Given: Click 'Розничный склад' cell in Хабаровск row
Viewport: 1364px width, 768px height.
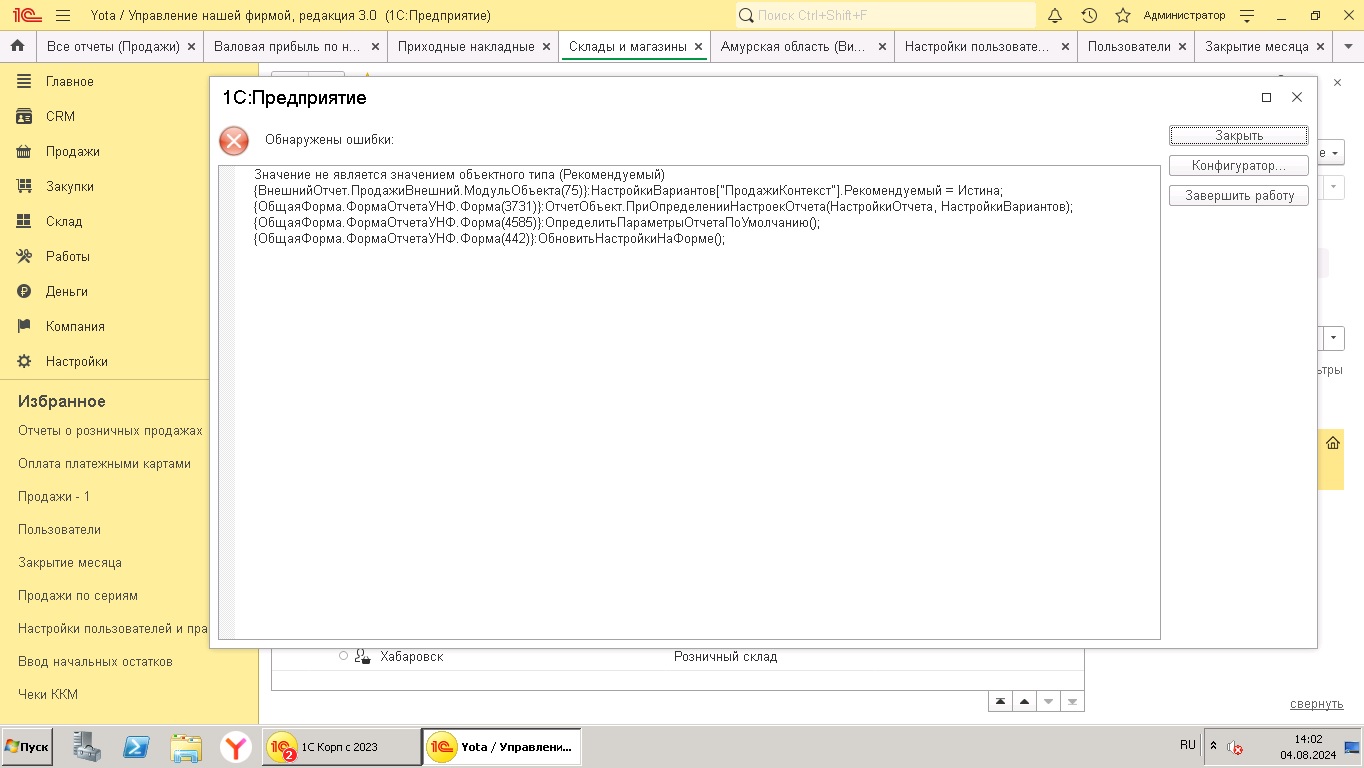Looking at the screenshot, I should tap(726, 657).
